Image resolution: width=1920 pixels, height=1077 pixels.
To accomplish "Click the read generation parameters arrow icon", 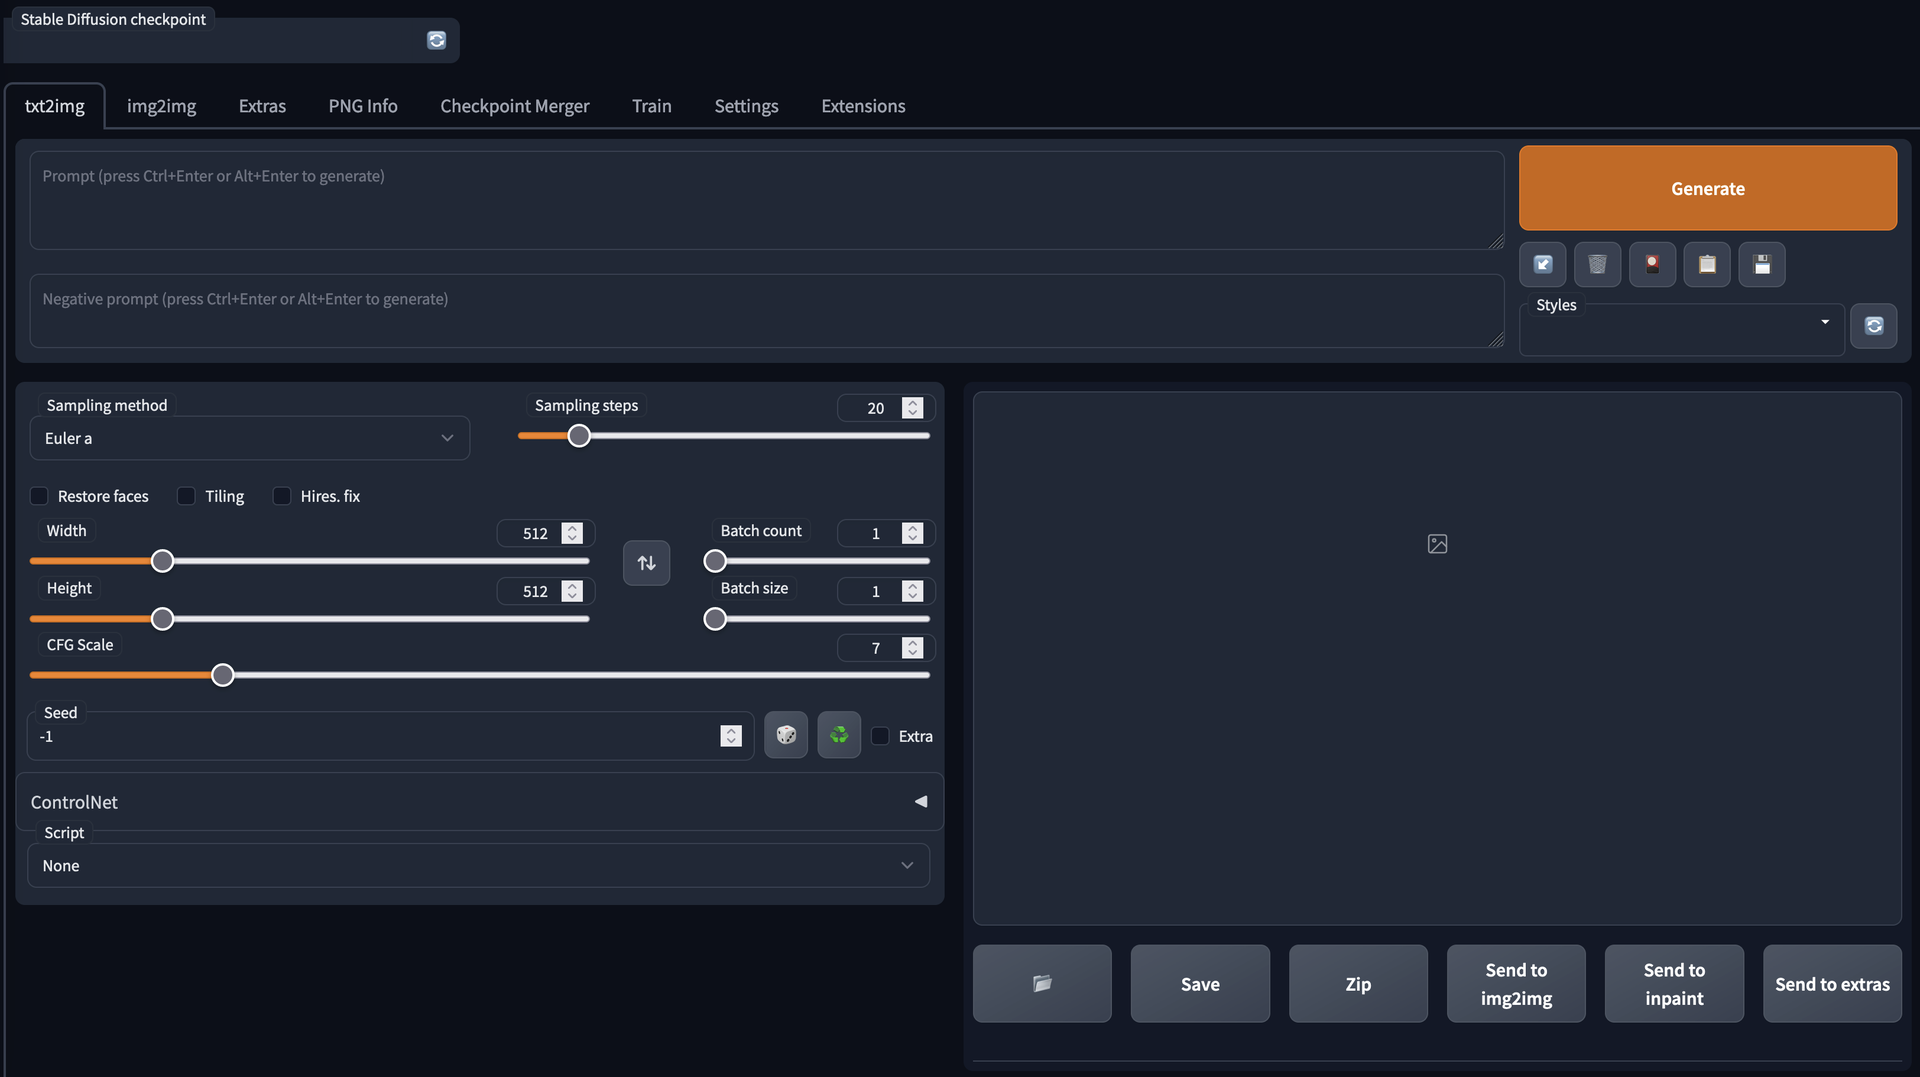I will [x=1543, y=265].
